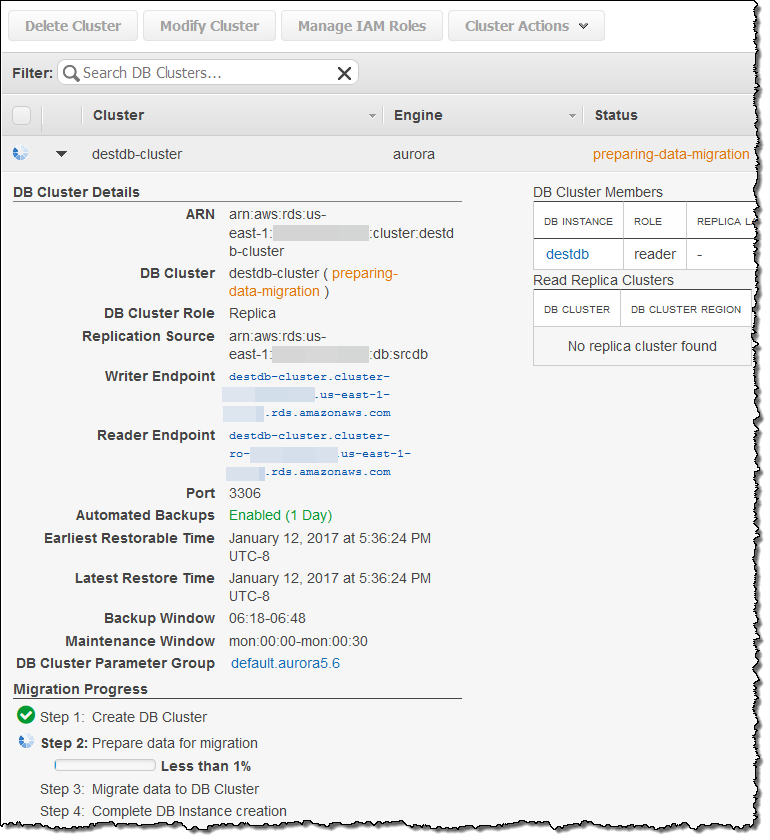Open default.aurora5.6 parameter group link

click(285, 663)
